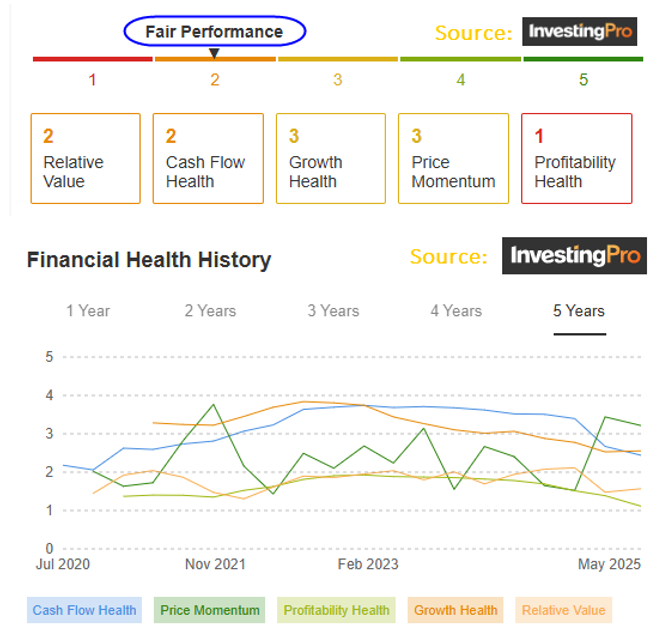Image resolution: width=653 pixels, height=631 pixels.
Task: Switch to the 1 Year tab
Action: pyautogui.click(x=88, y=311)
